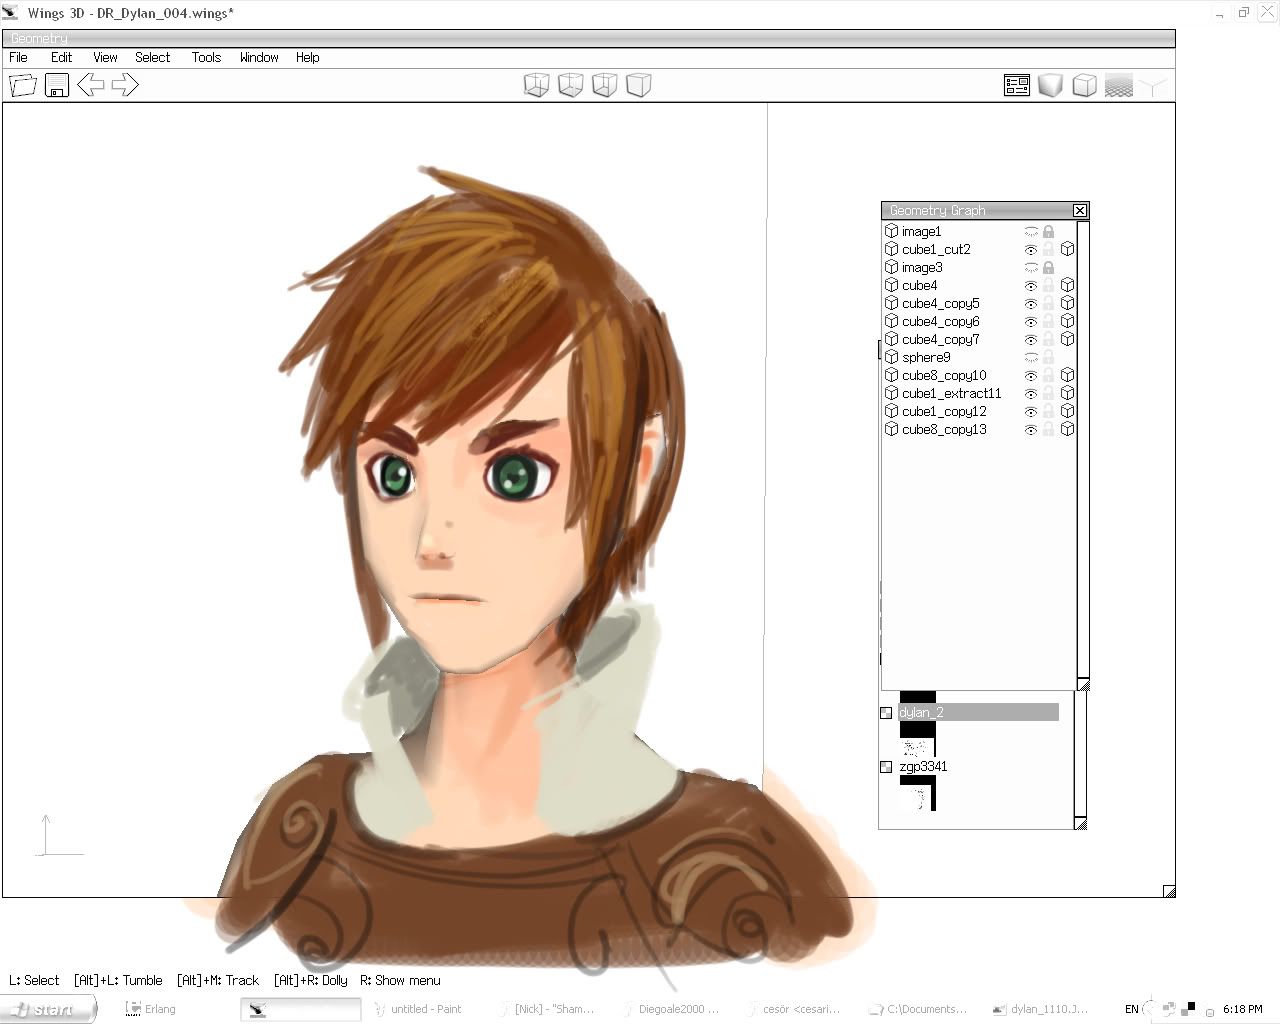Toggle wireframe cube icon for cube8_copy13
The width and height of the screenshot is (1280, 1024).
click(x=1067, y=429)
